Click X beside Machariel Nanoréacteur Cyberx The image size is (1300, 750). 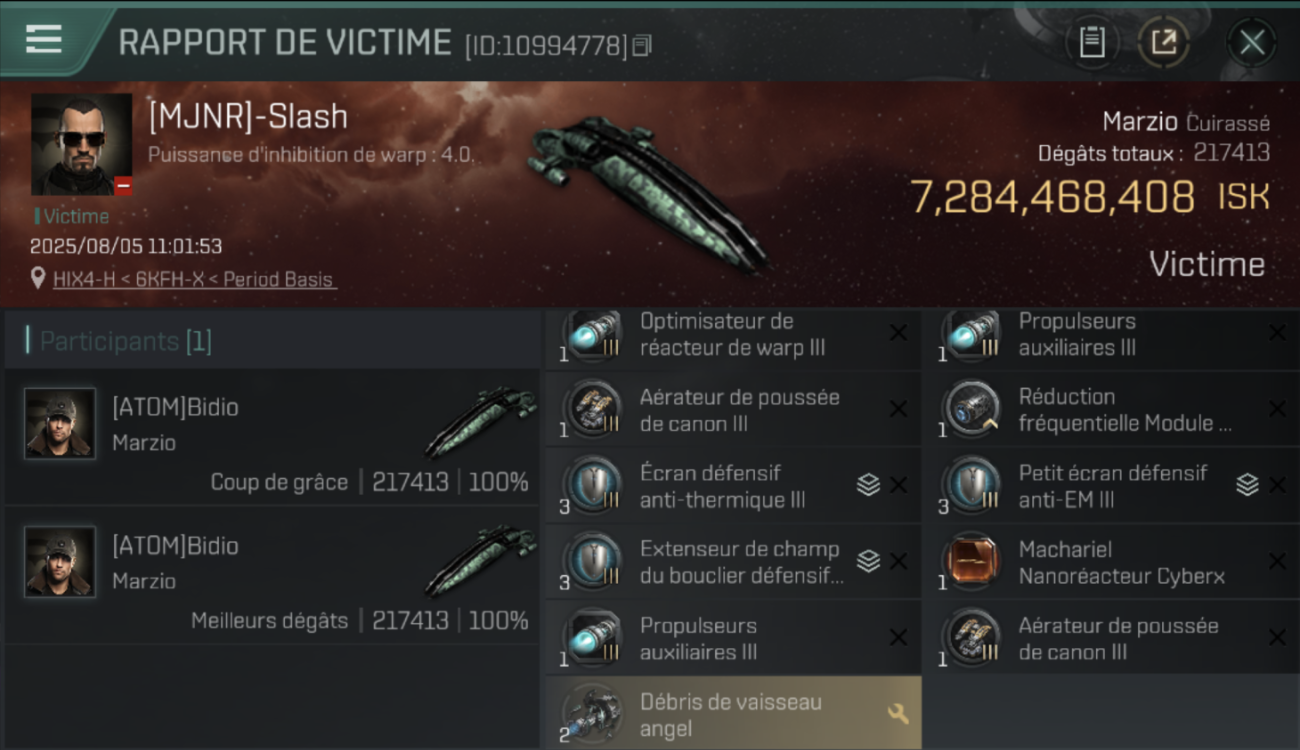(1277, 561)
